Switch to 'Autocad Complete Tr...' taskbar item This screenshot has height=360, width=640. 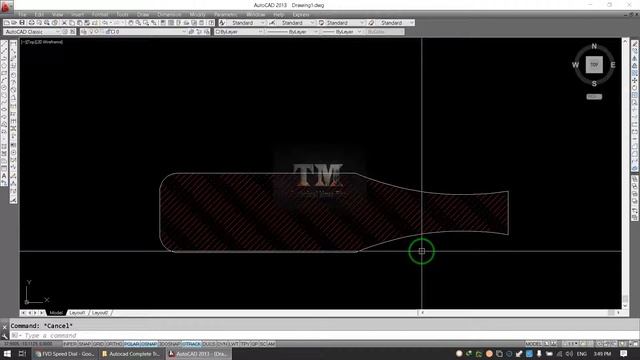click(x=131, y=354)
